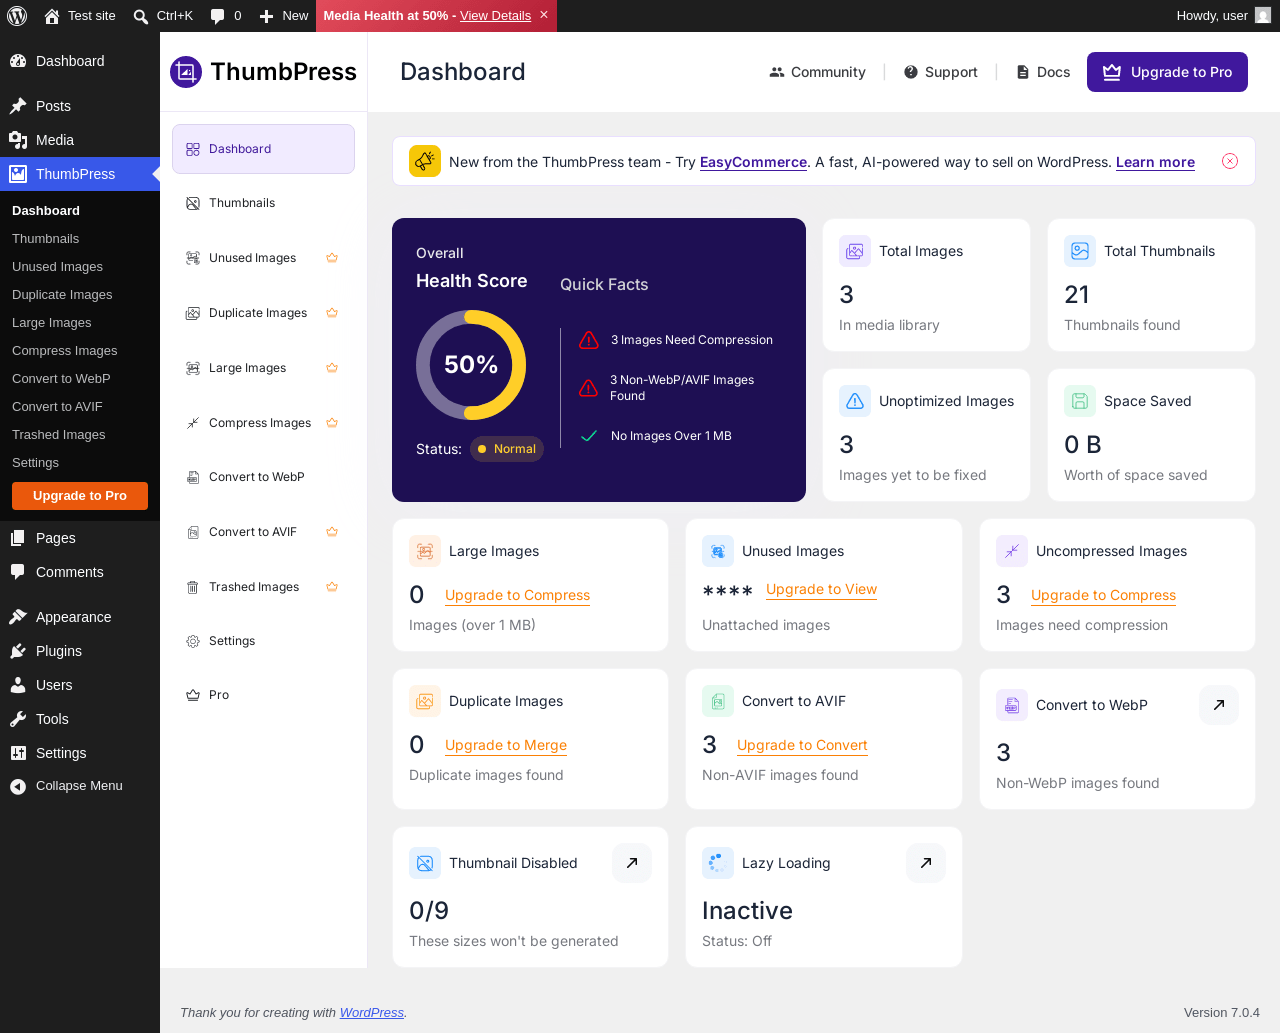Dismiss the media health notice in admin bar
The width and height of the screenshot is (1280, 1033).
(544, 15)
